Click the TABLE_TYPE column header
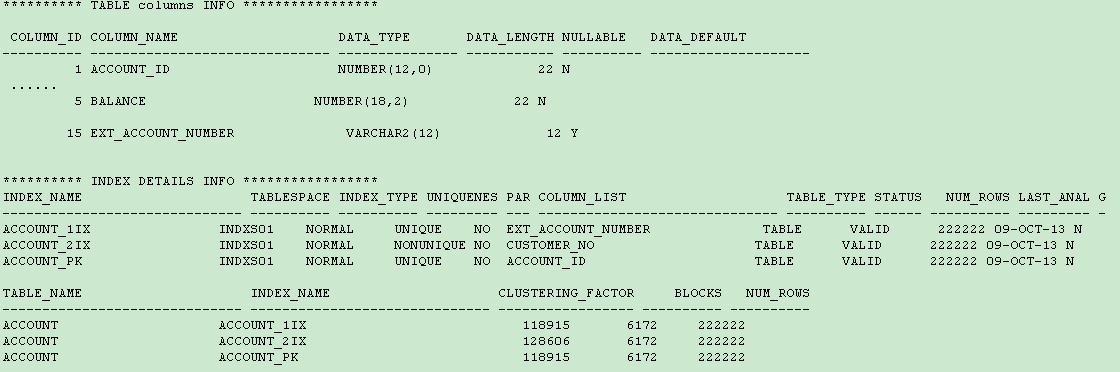Screen dimensions: 1120x372 pos(826,197)
